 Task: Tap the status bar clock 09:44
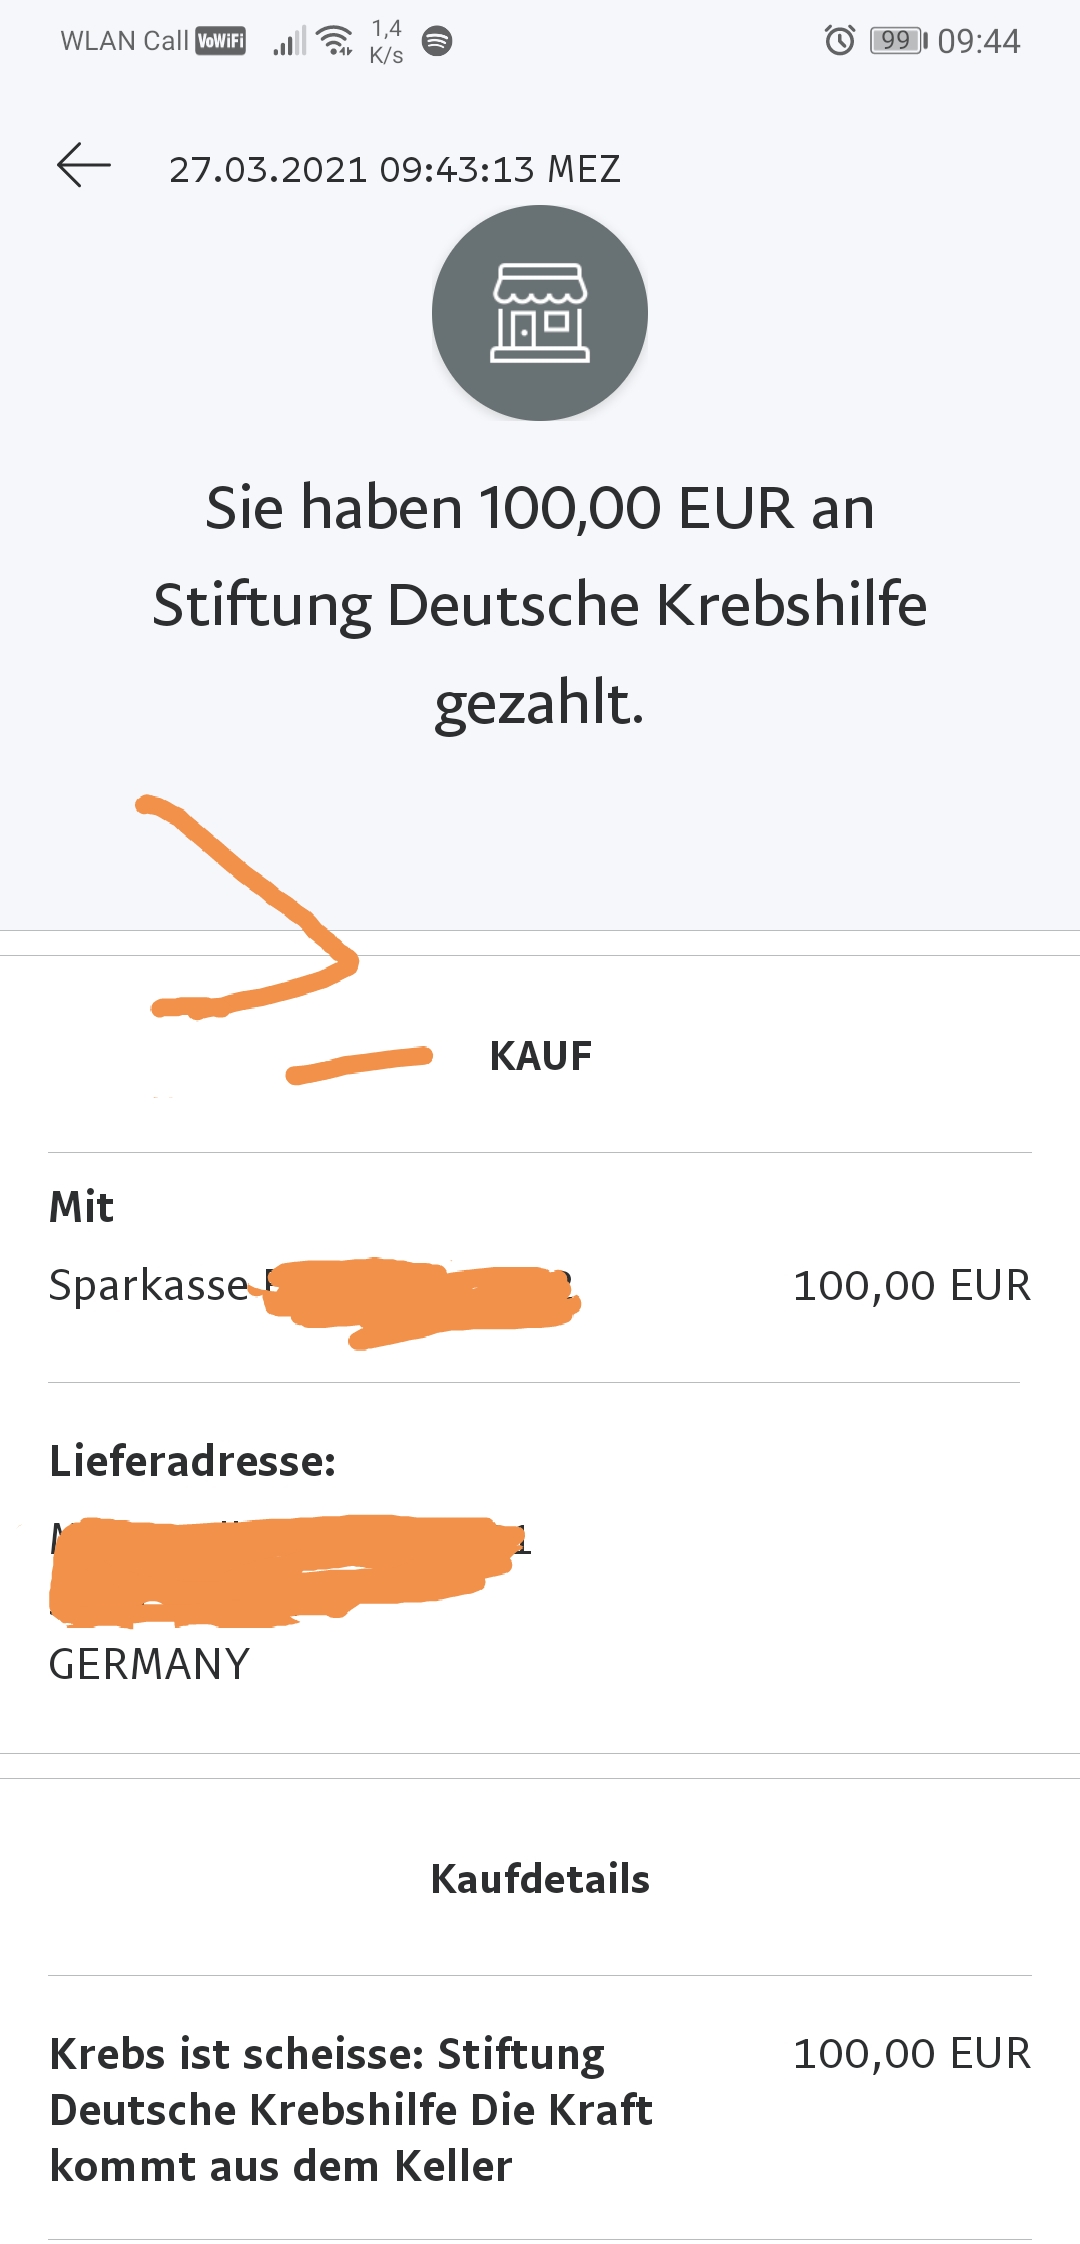pyautogui.click(x=978, y=41)
